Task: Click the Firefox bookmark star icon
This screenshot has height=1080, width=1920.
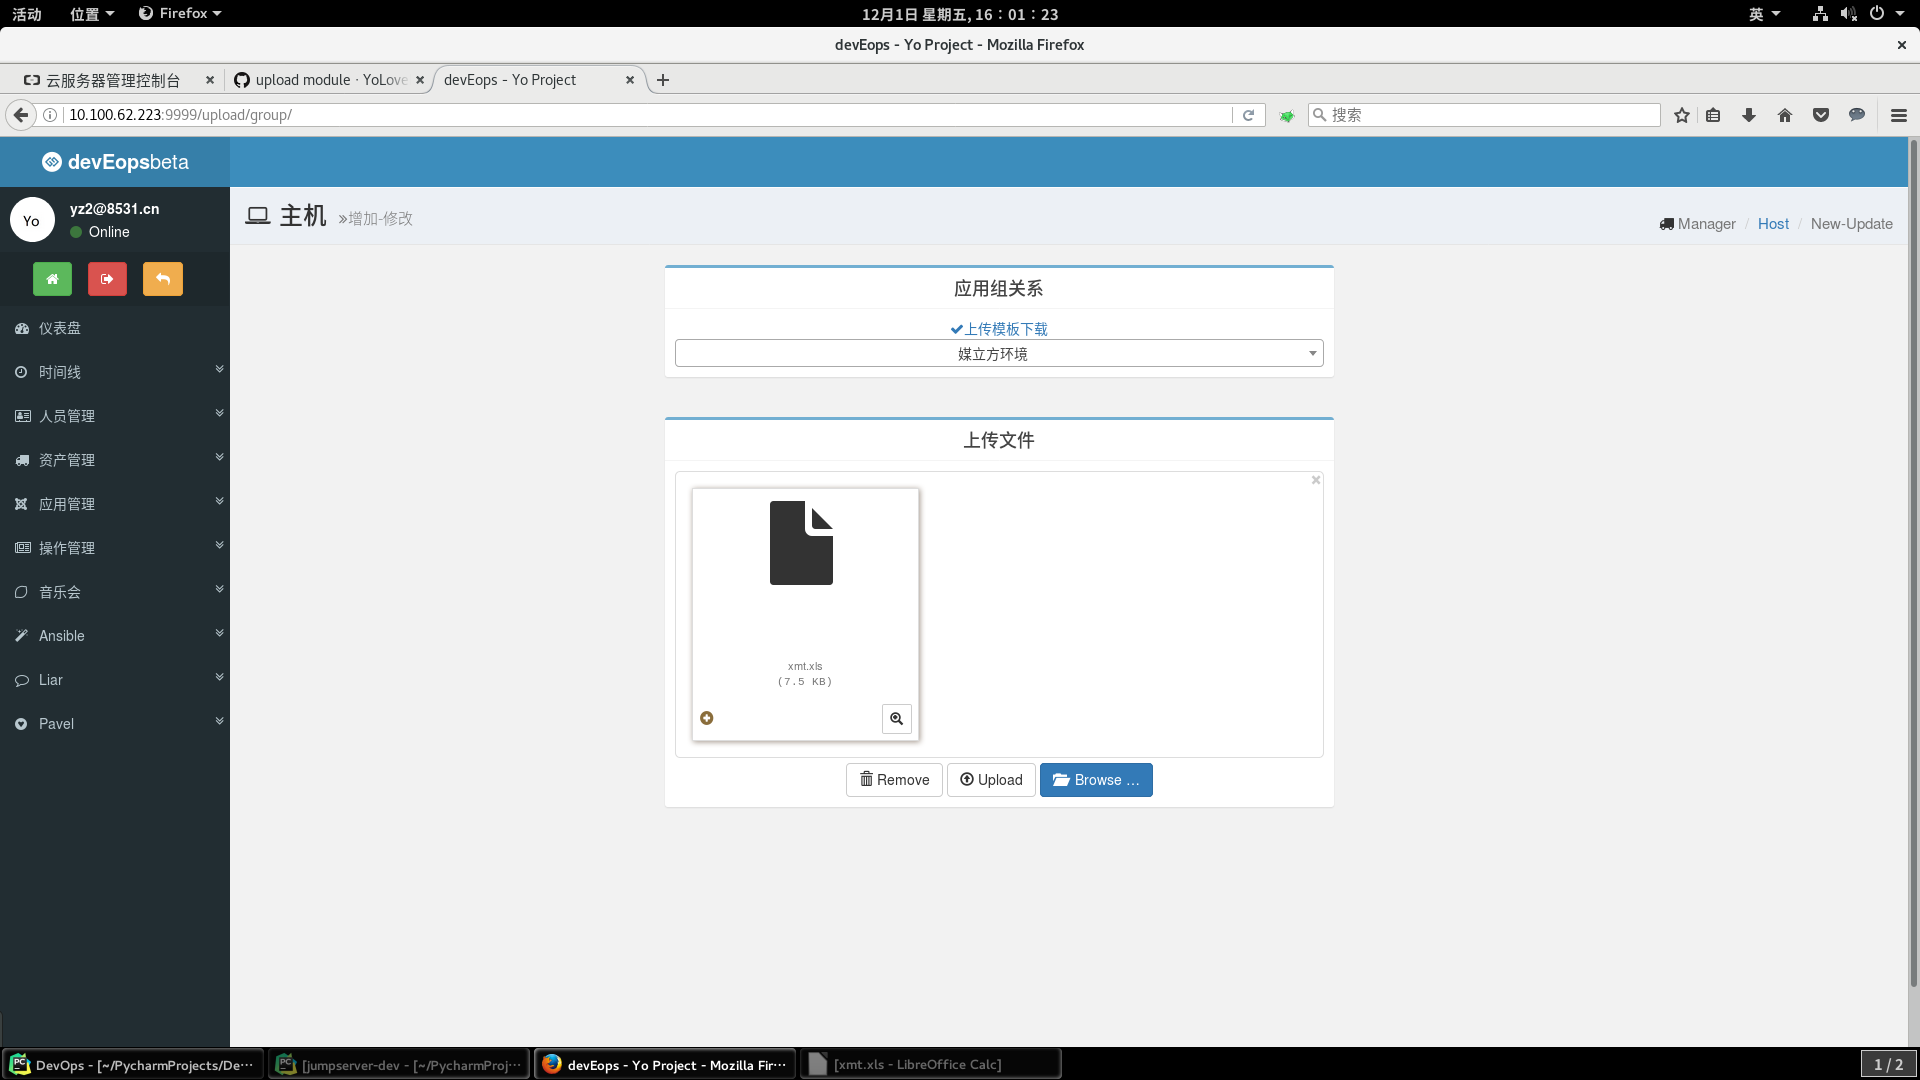Action: [x=1682, y=115]
